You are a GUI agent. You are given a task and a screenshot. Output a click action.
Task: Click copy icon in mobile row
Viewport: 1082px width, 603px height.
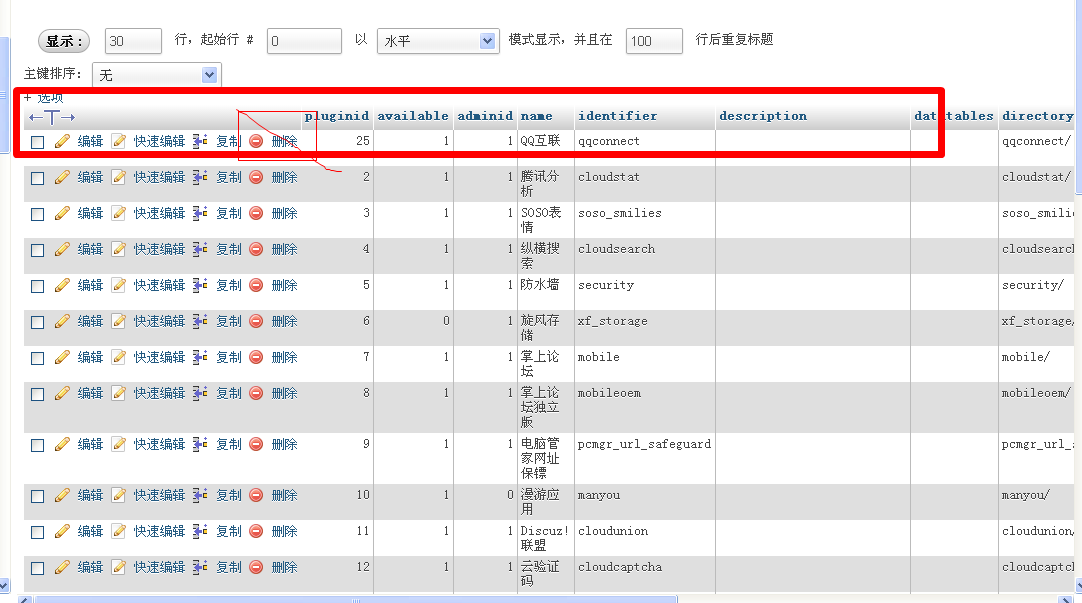(x=200, y=357)
